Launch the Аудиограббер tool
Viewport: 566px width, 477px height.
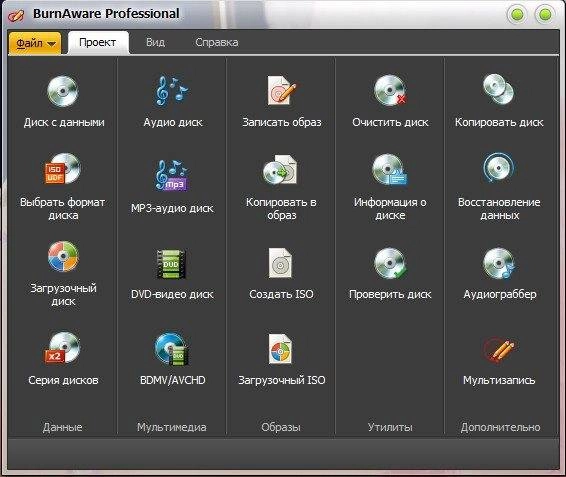[x=500, y=274]
